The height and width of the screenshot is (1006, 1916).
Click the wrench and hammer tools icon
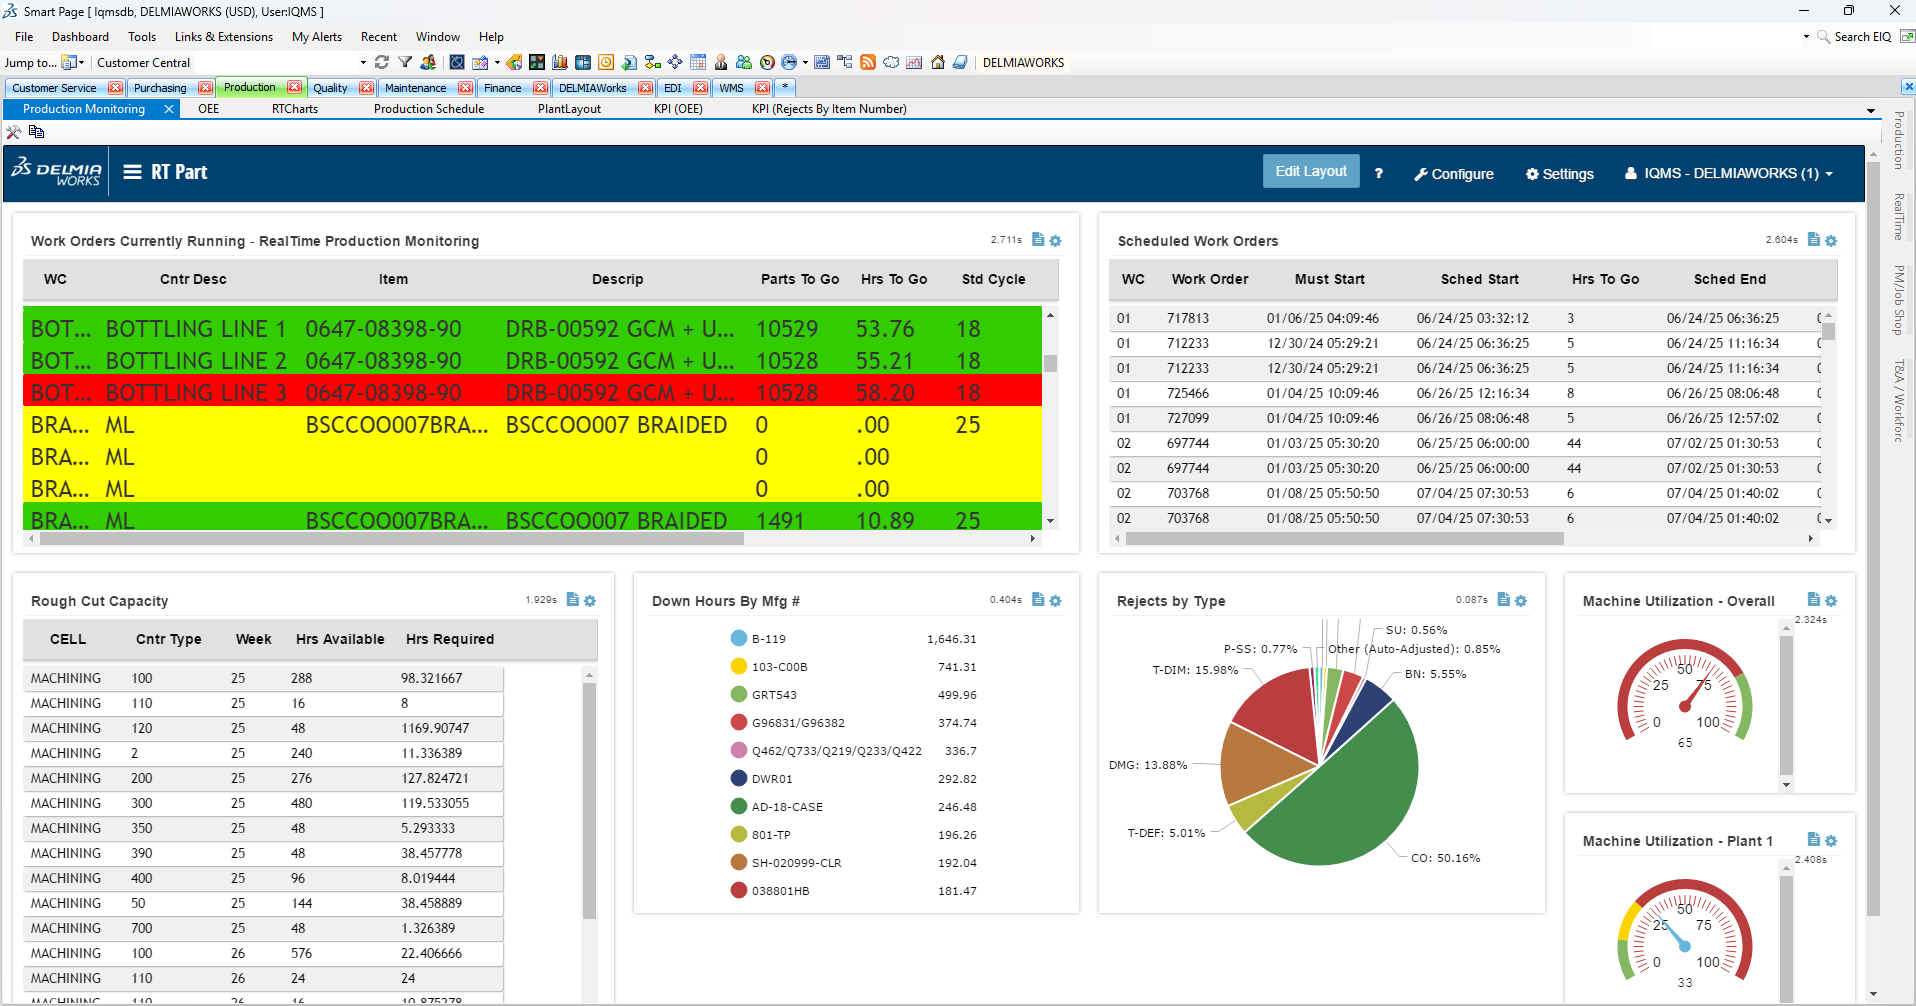tap(13, 132)
